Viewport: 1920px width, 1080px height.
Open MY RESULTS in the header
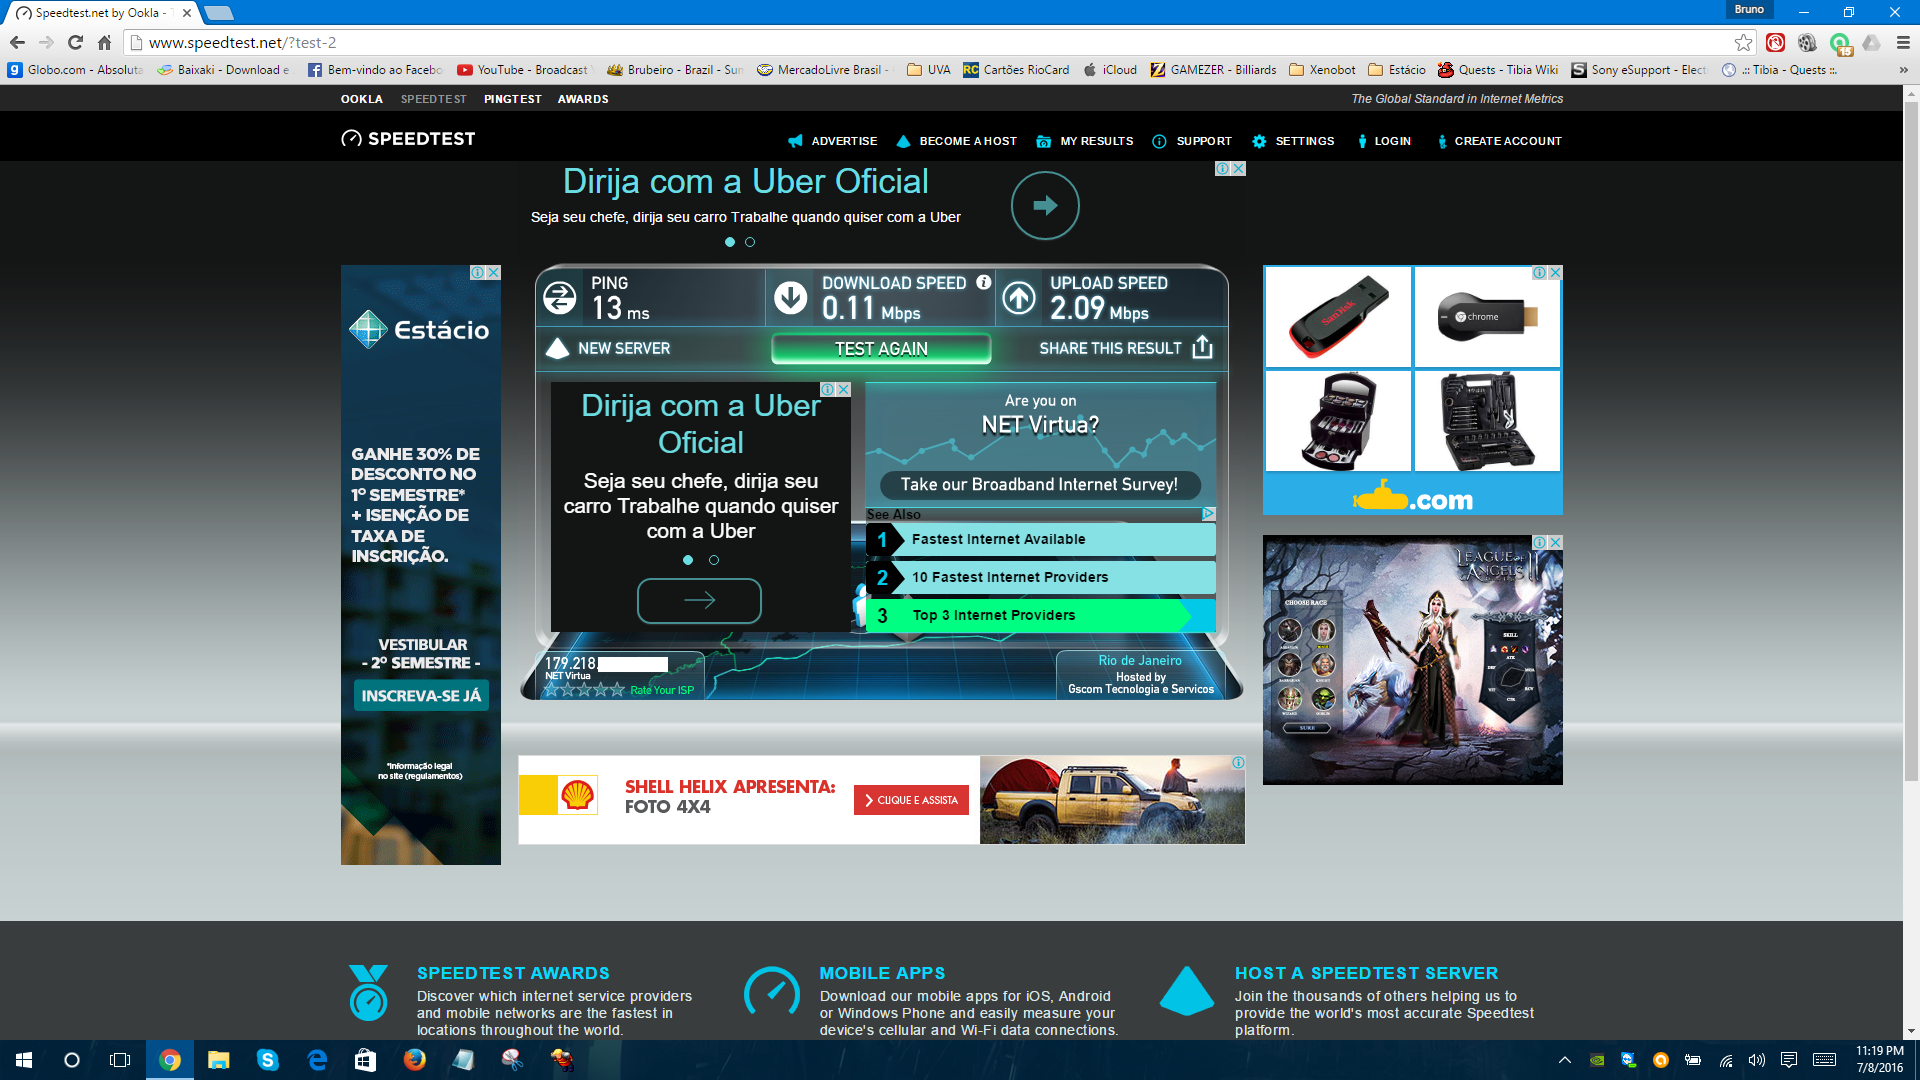coord(1085,141)
